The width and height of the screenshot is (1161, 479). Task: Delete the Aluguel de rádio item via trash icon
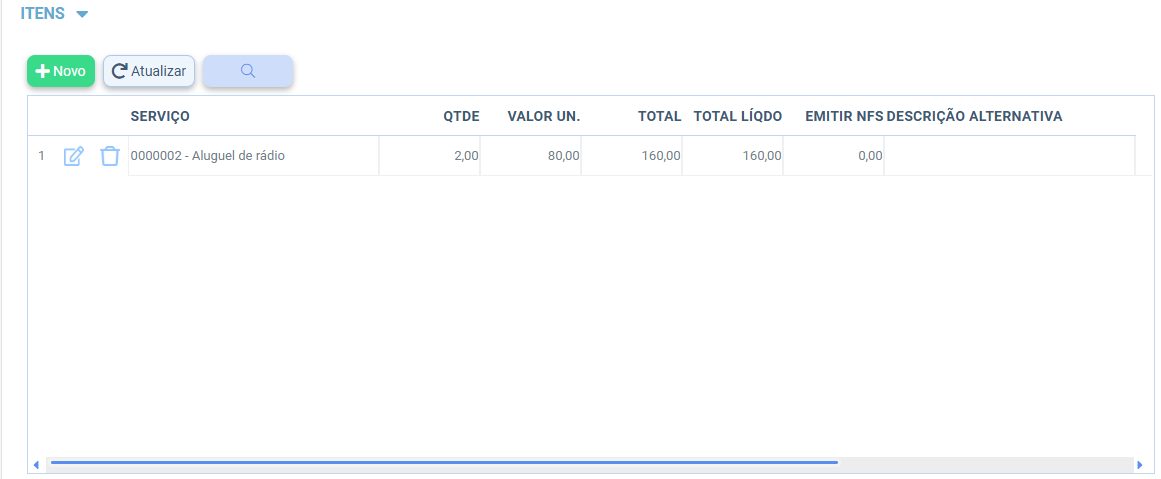pyautogui.click(x=110, y=156)
